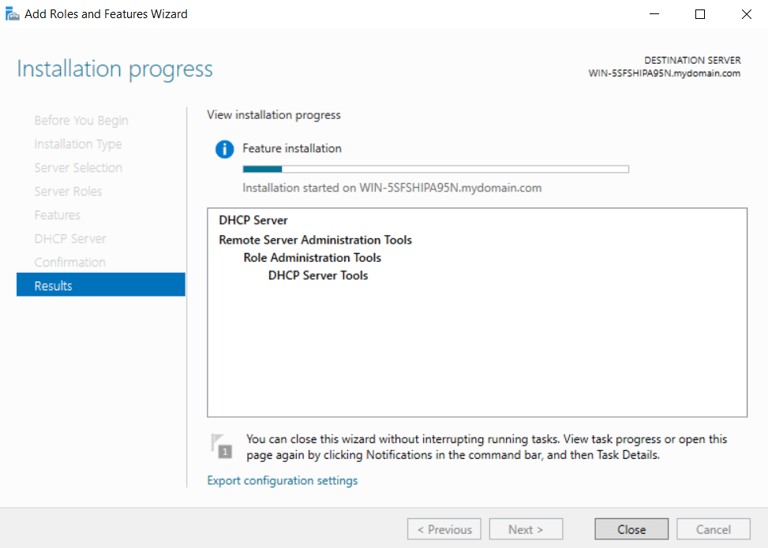Click the Next button
Image resolution: width=768 pixels, height=548 pixels.
[526, 529]
